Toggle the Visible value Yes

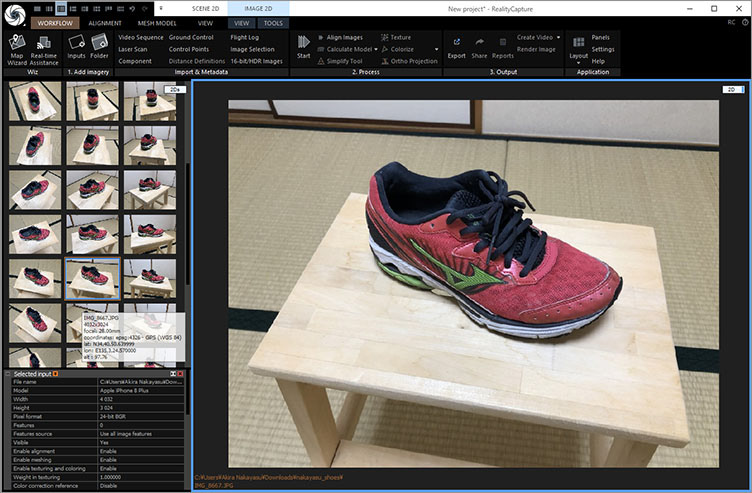pyautogui.click(x=141, y=443)
